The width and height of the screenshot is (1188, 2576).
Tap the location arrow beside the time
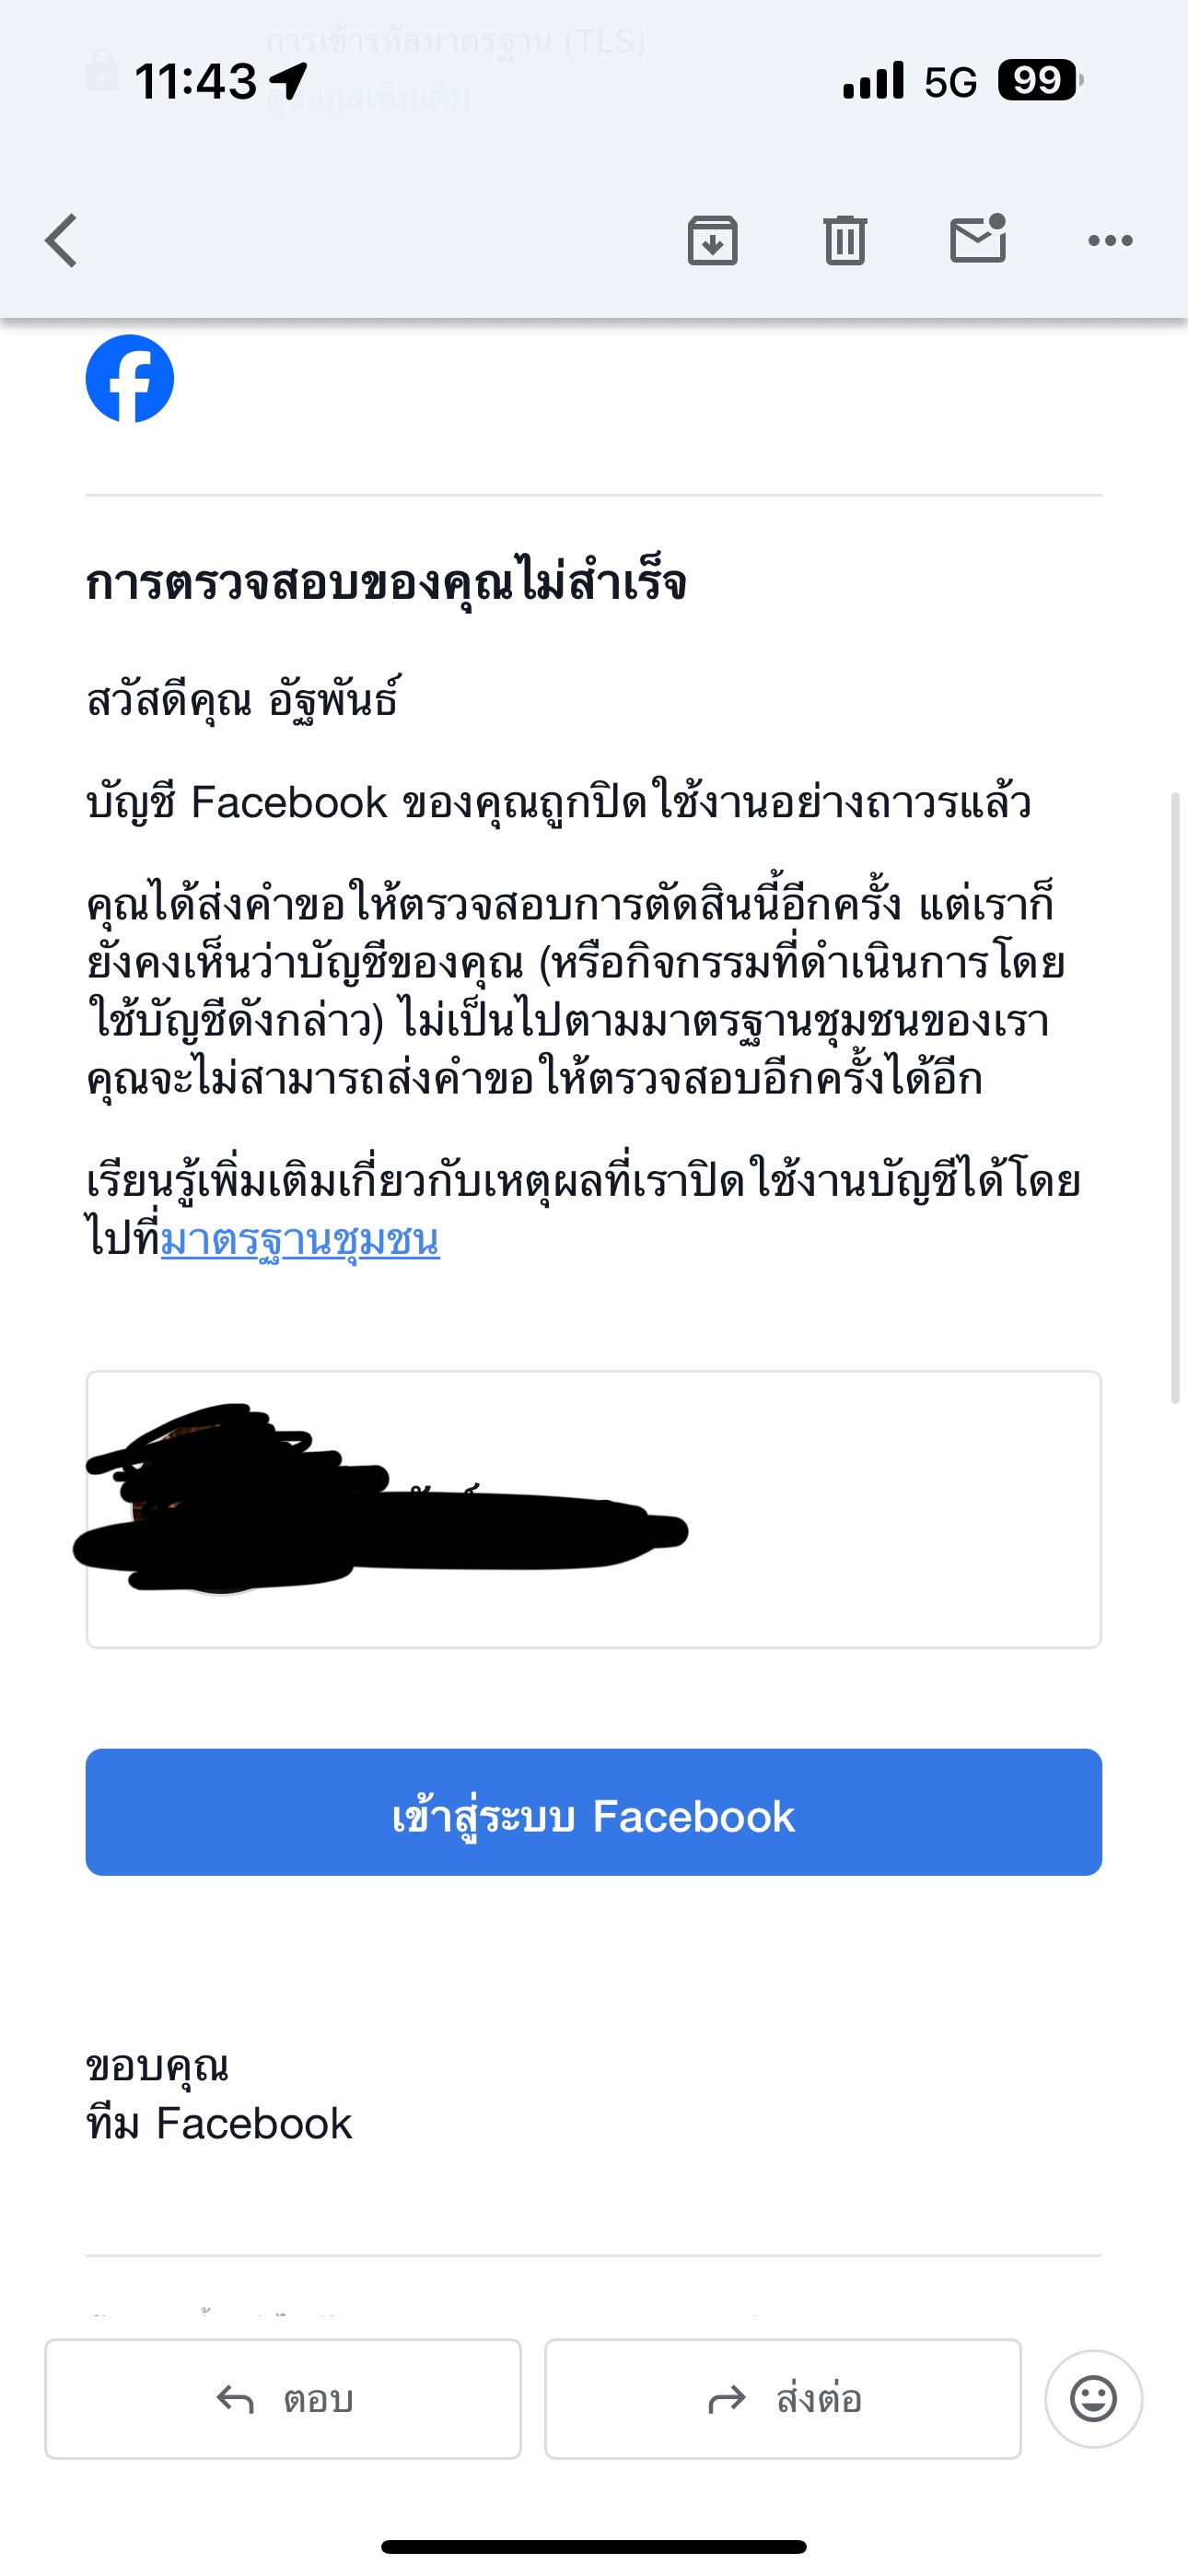point(288,80)
